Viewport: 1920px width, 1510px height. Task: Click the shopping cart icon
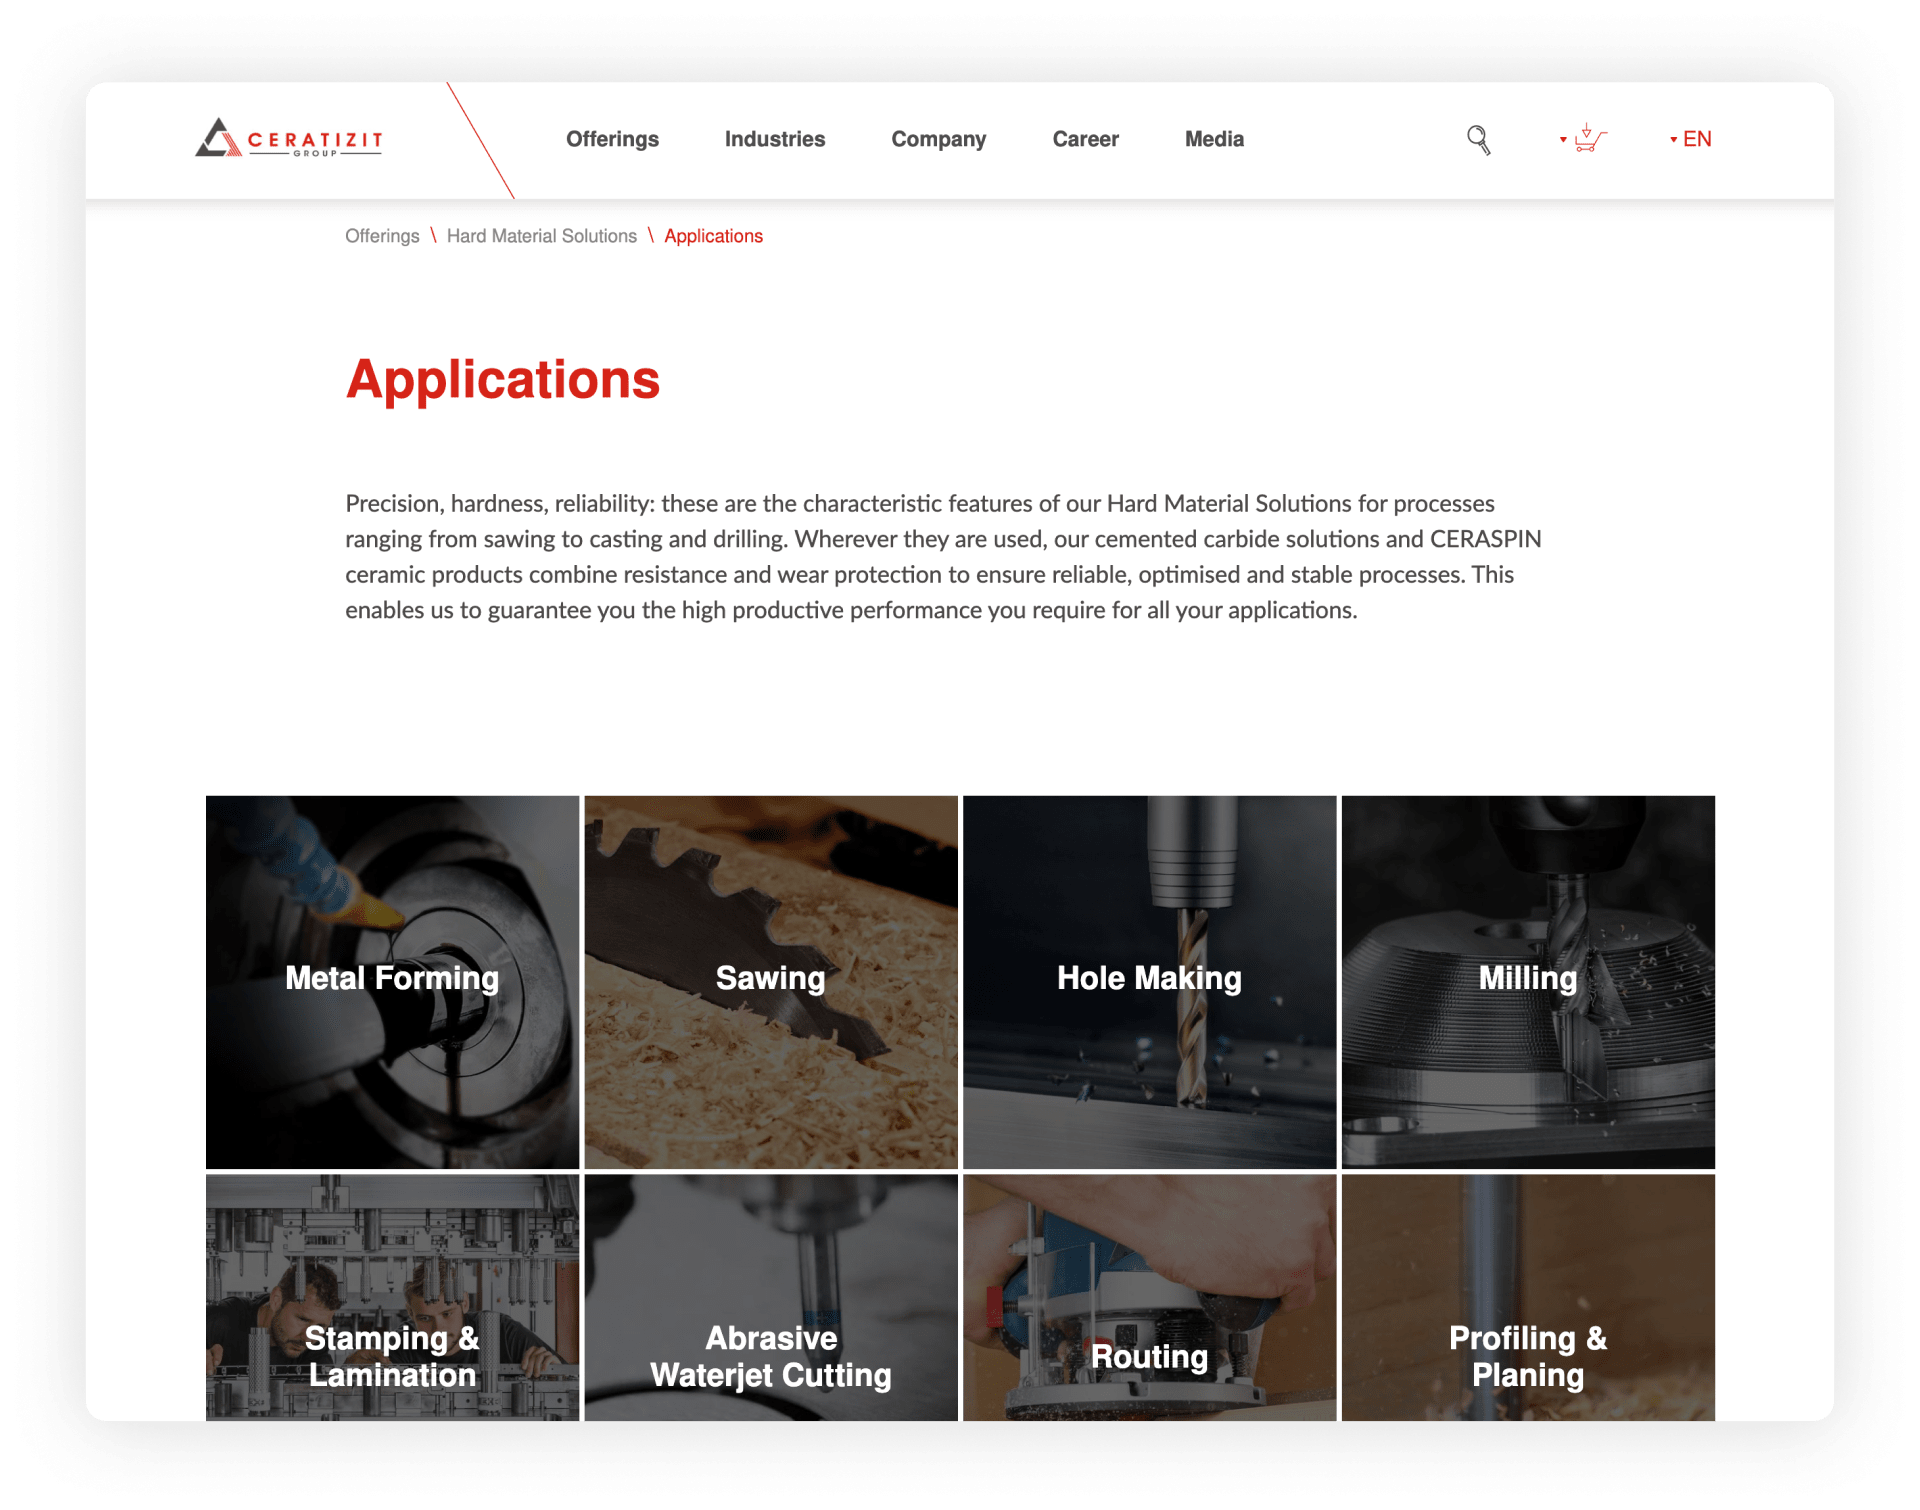point(1590,139)
